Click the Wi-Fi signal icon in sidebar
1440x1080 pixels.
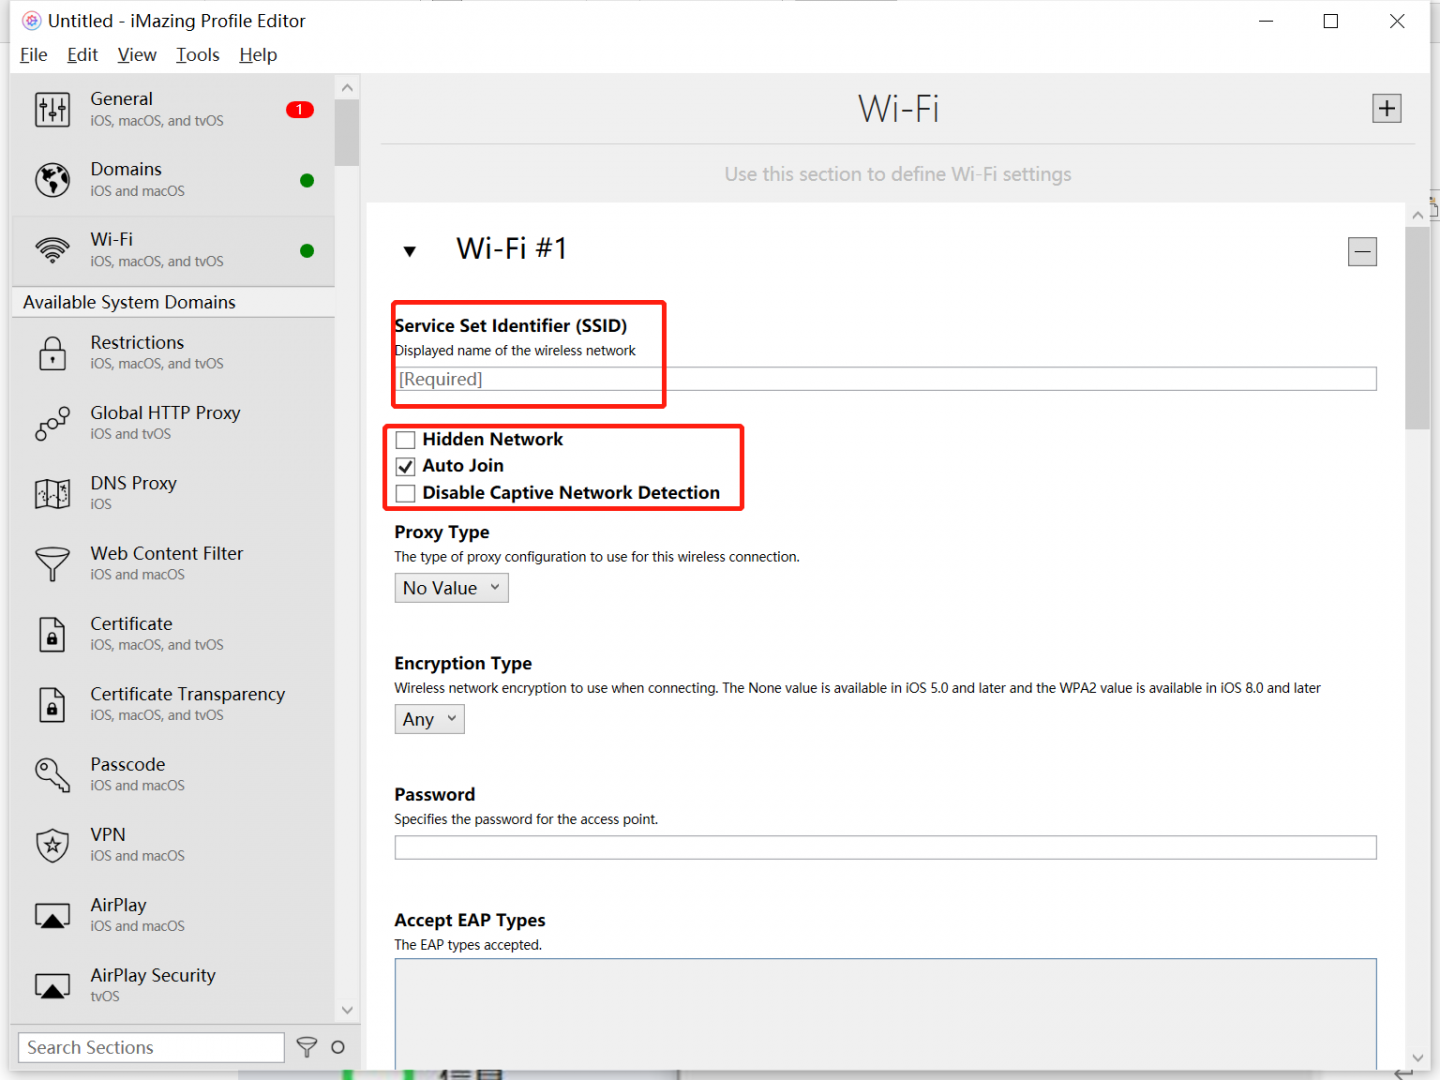click(52, 250)
